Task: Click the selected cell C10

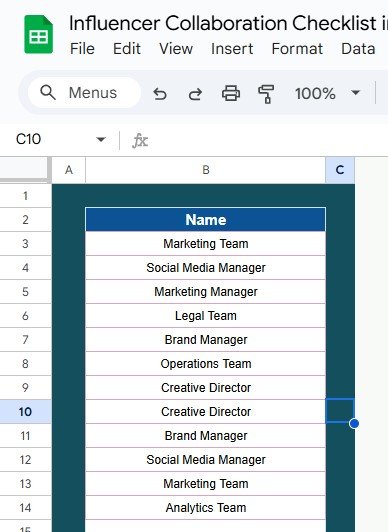Action: pyautogui.click(x=340, y=411)
